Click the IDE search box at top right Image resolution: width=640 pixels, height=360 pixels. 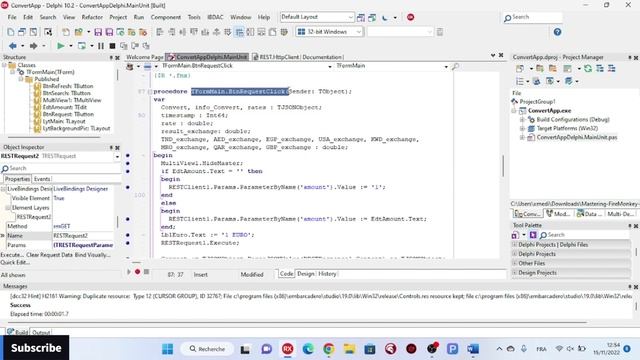[x=533, y=17]
